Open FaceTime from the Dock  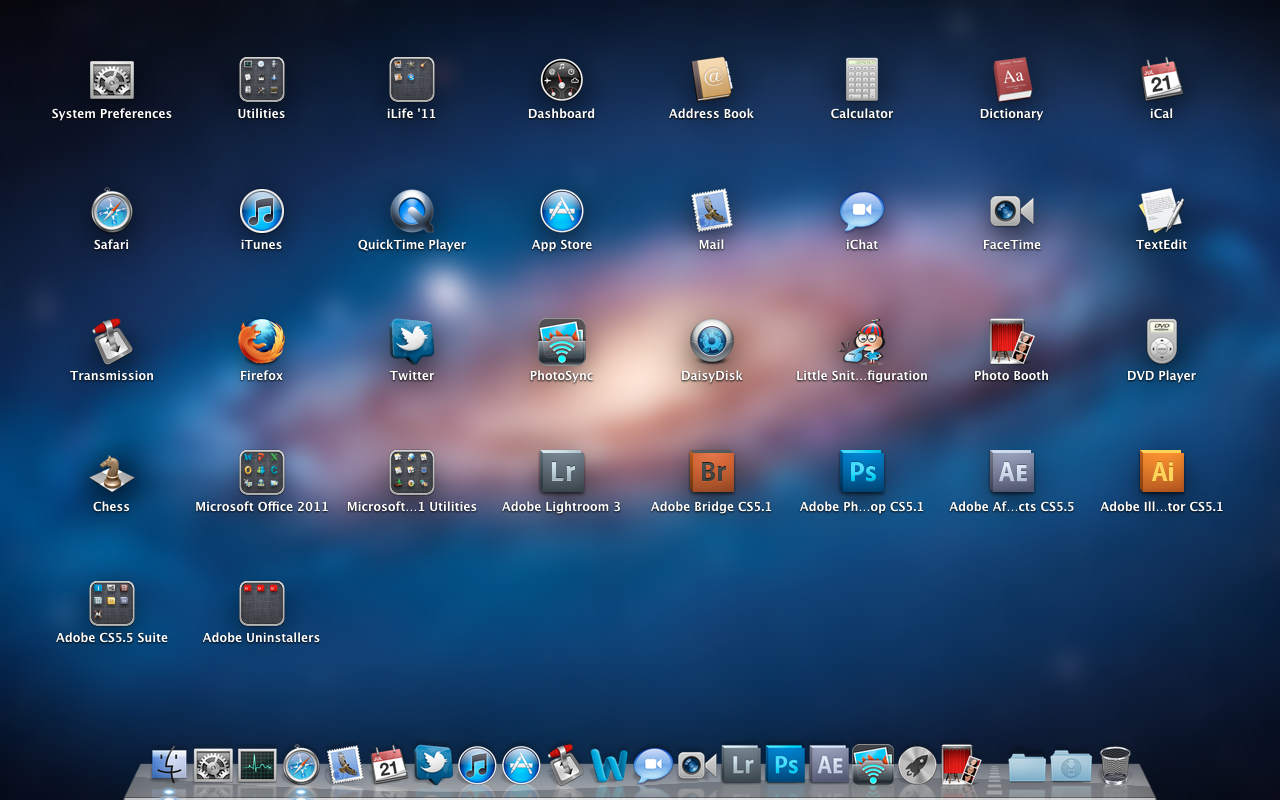click(x=697, y=766)
